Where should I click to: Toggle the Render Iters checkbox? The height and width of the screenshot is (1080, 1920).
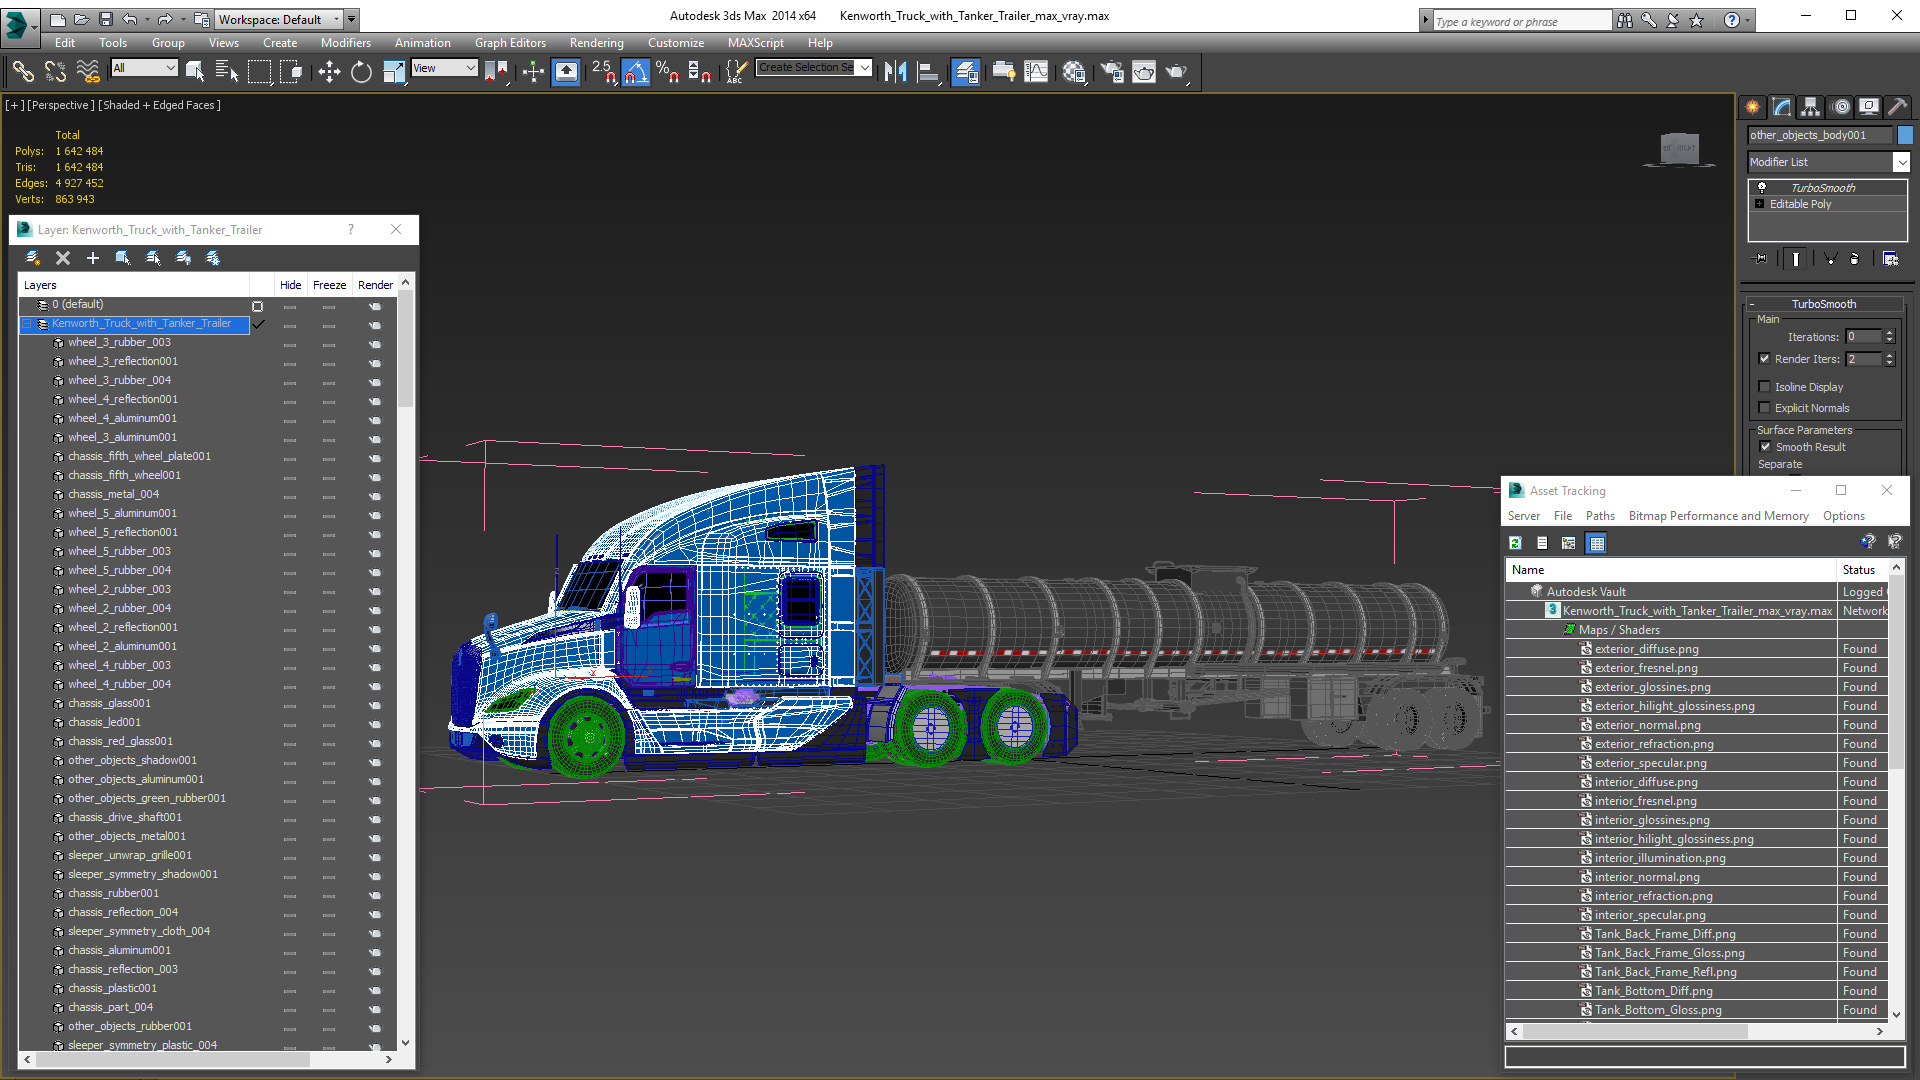1765,358
